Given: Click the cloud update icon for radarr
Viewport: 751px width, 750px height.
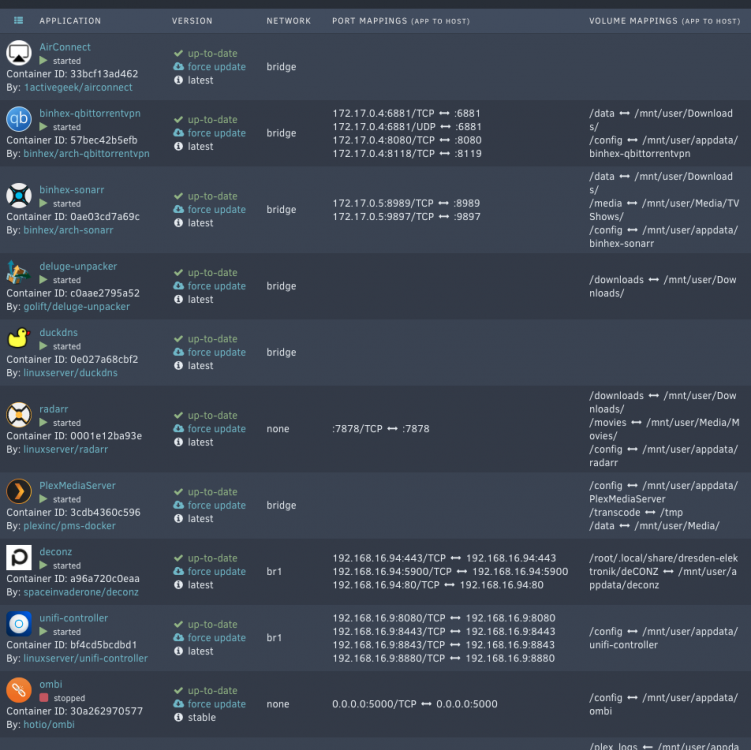Looking at the screenshot, I should [x=179, y=428].
